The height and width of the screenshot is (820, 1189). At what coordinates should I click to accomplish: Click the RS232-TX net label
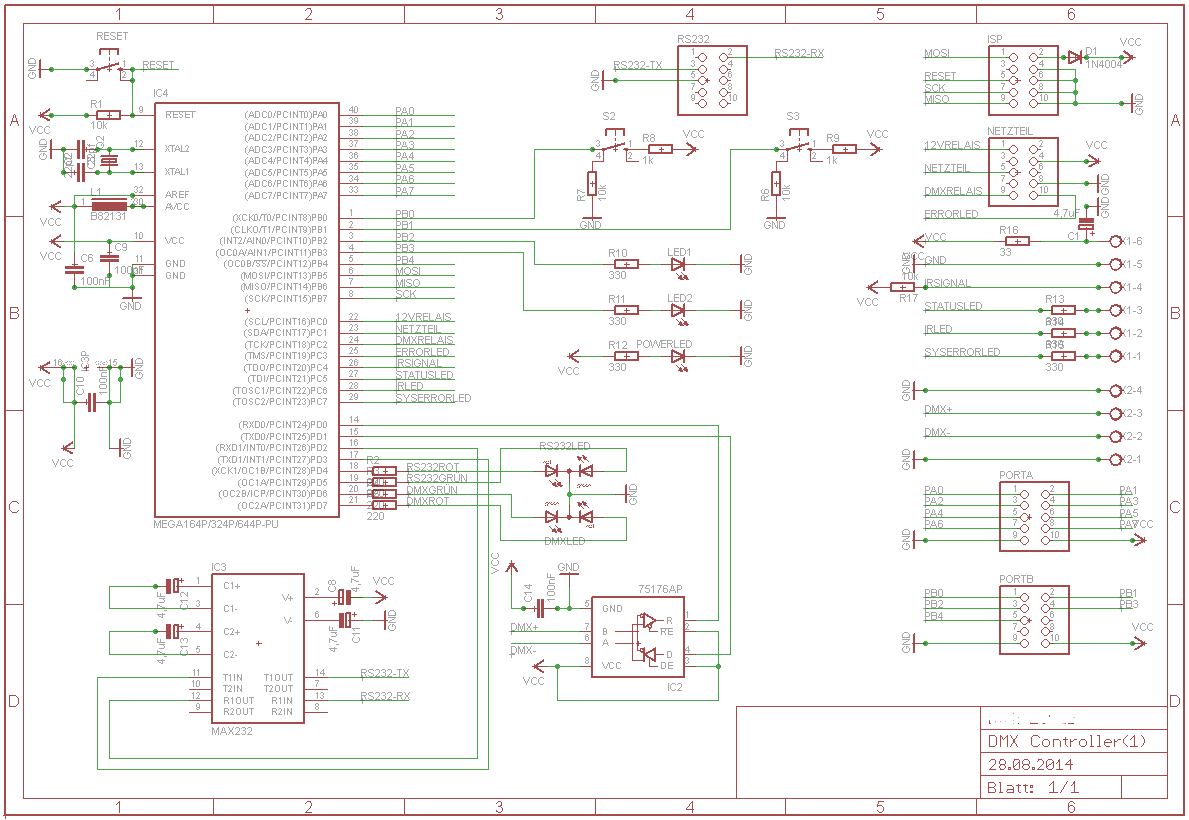[x=637, y=62]
